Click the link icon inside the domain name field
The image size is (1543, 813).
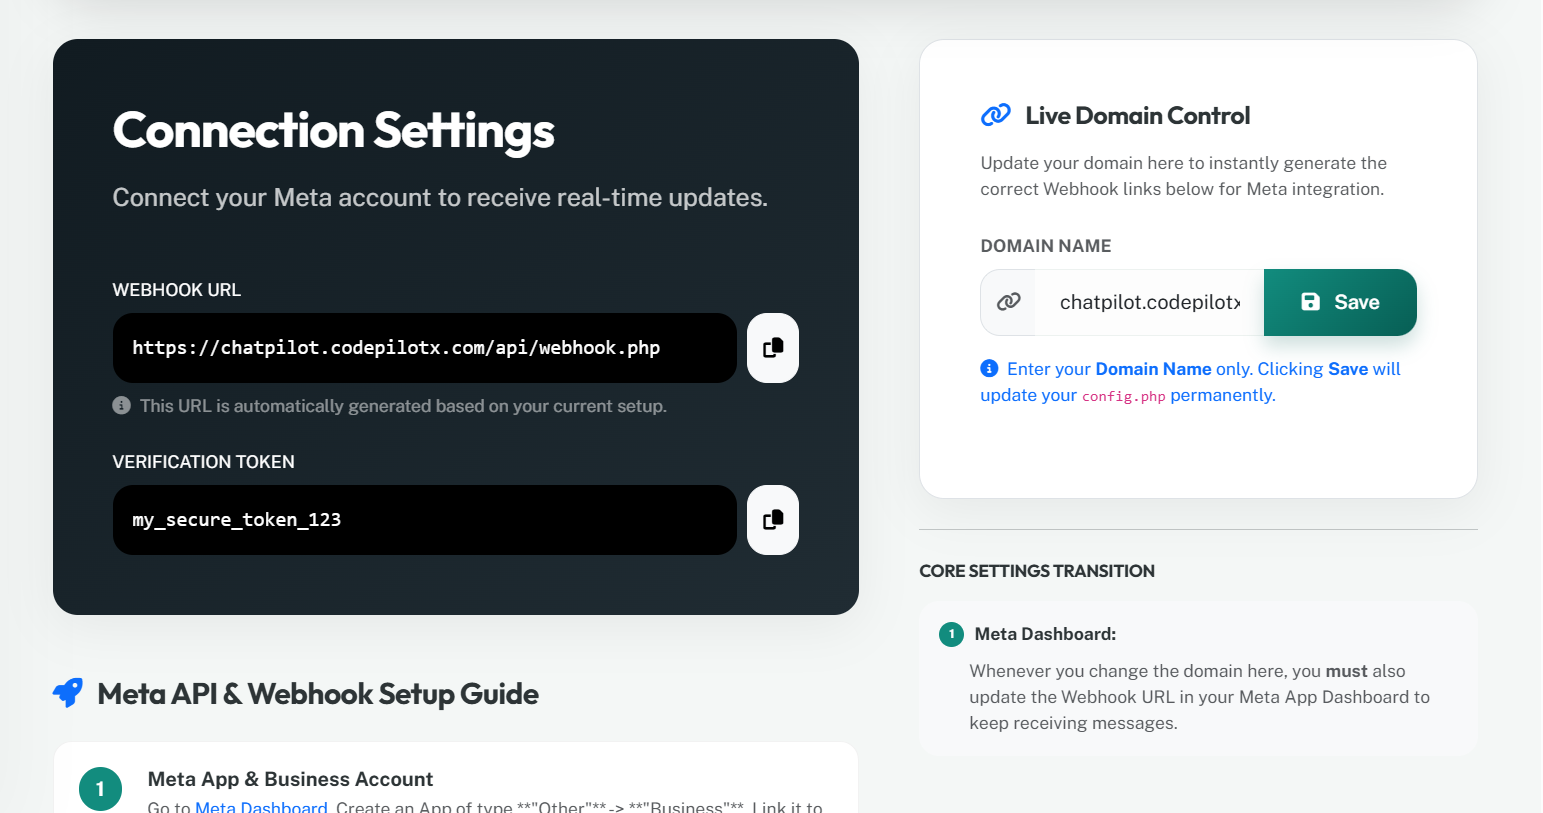[x=1008, y=302]
